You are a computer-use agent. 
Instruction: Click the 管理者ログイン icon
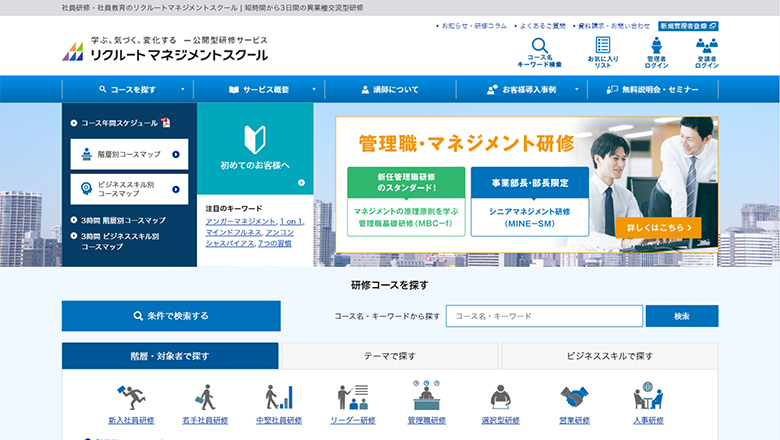(x=657, y=45)
